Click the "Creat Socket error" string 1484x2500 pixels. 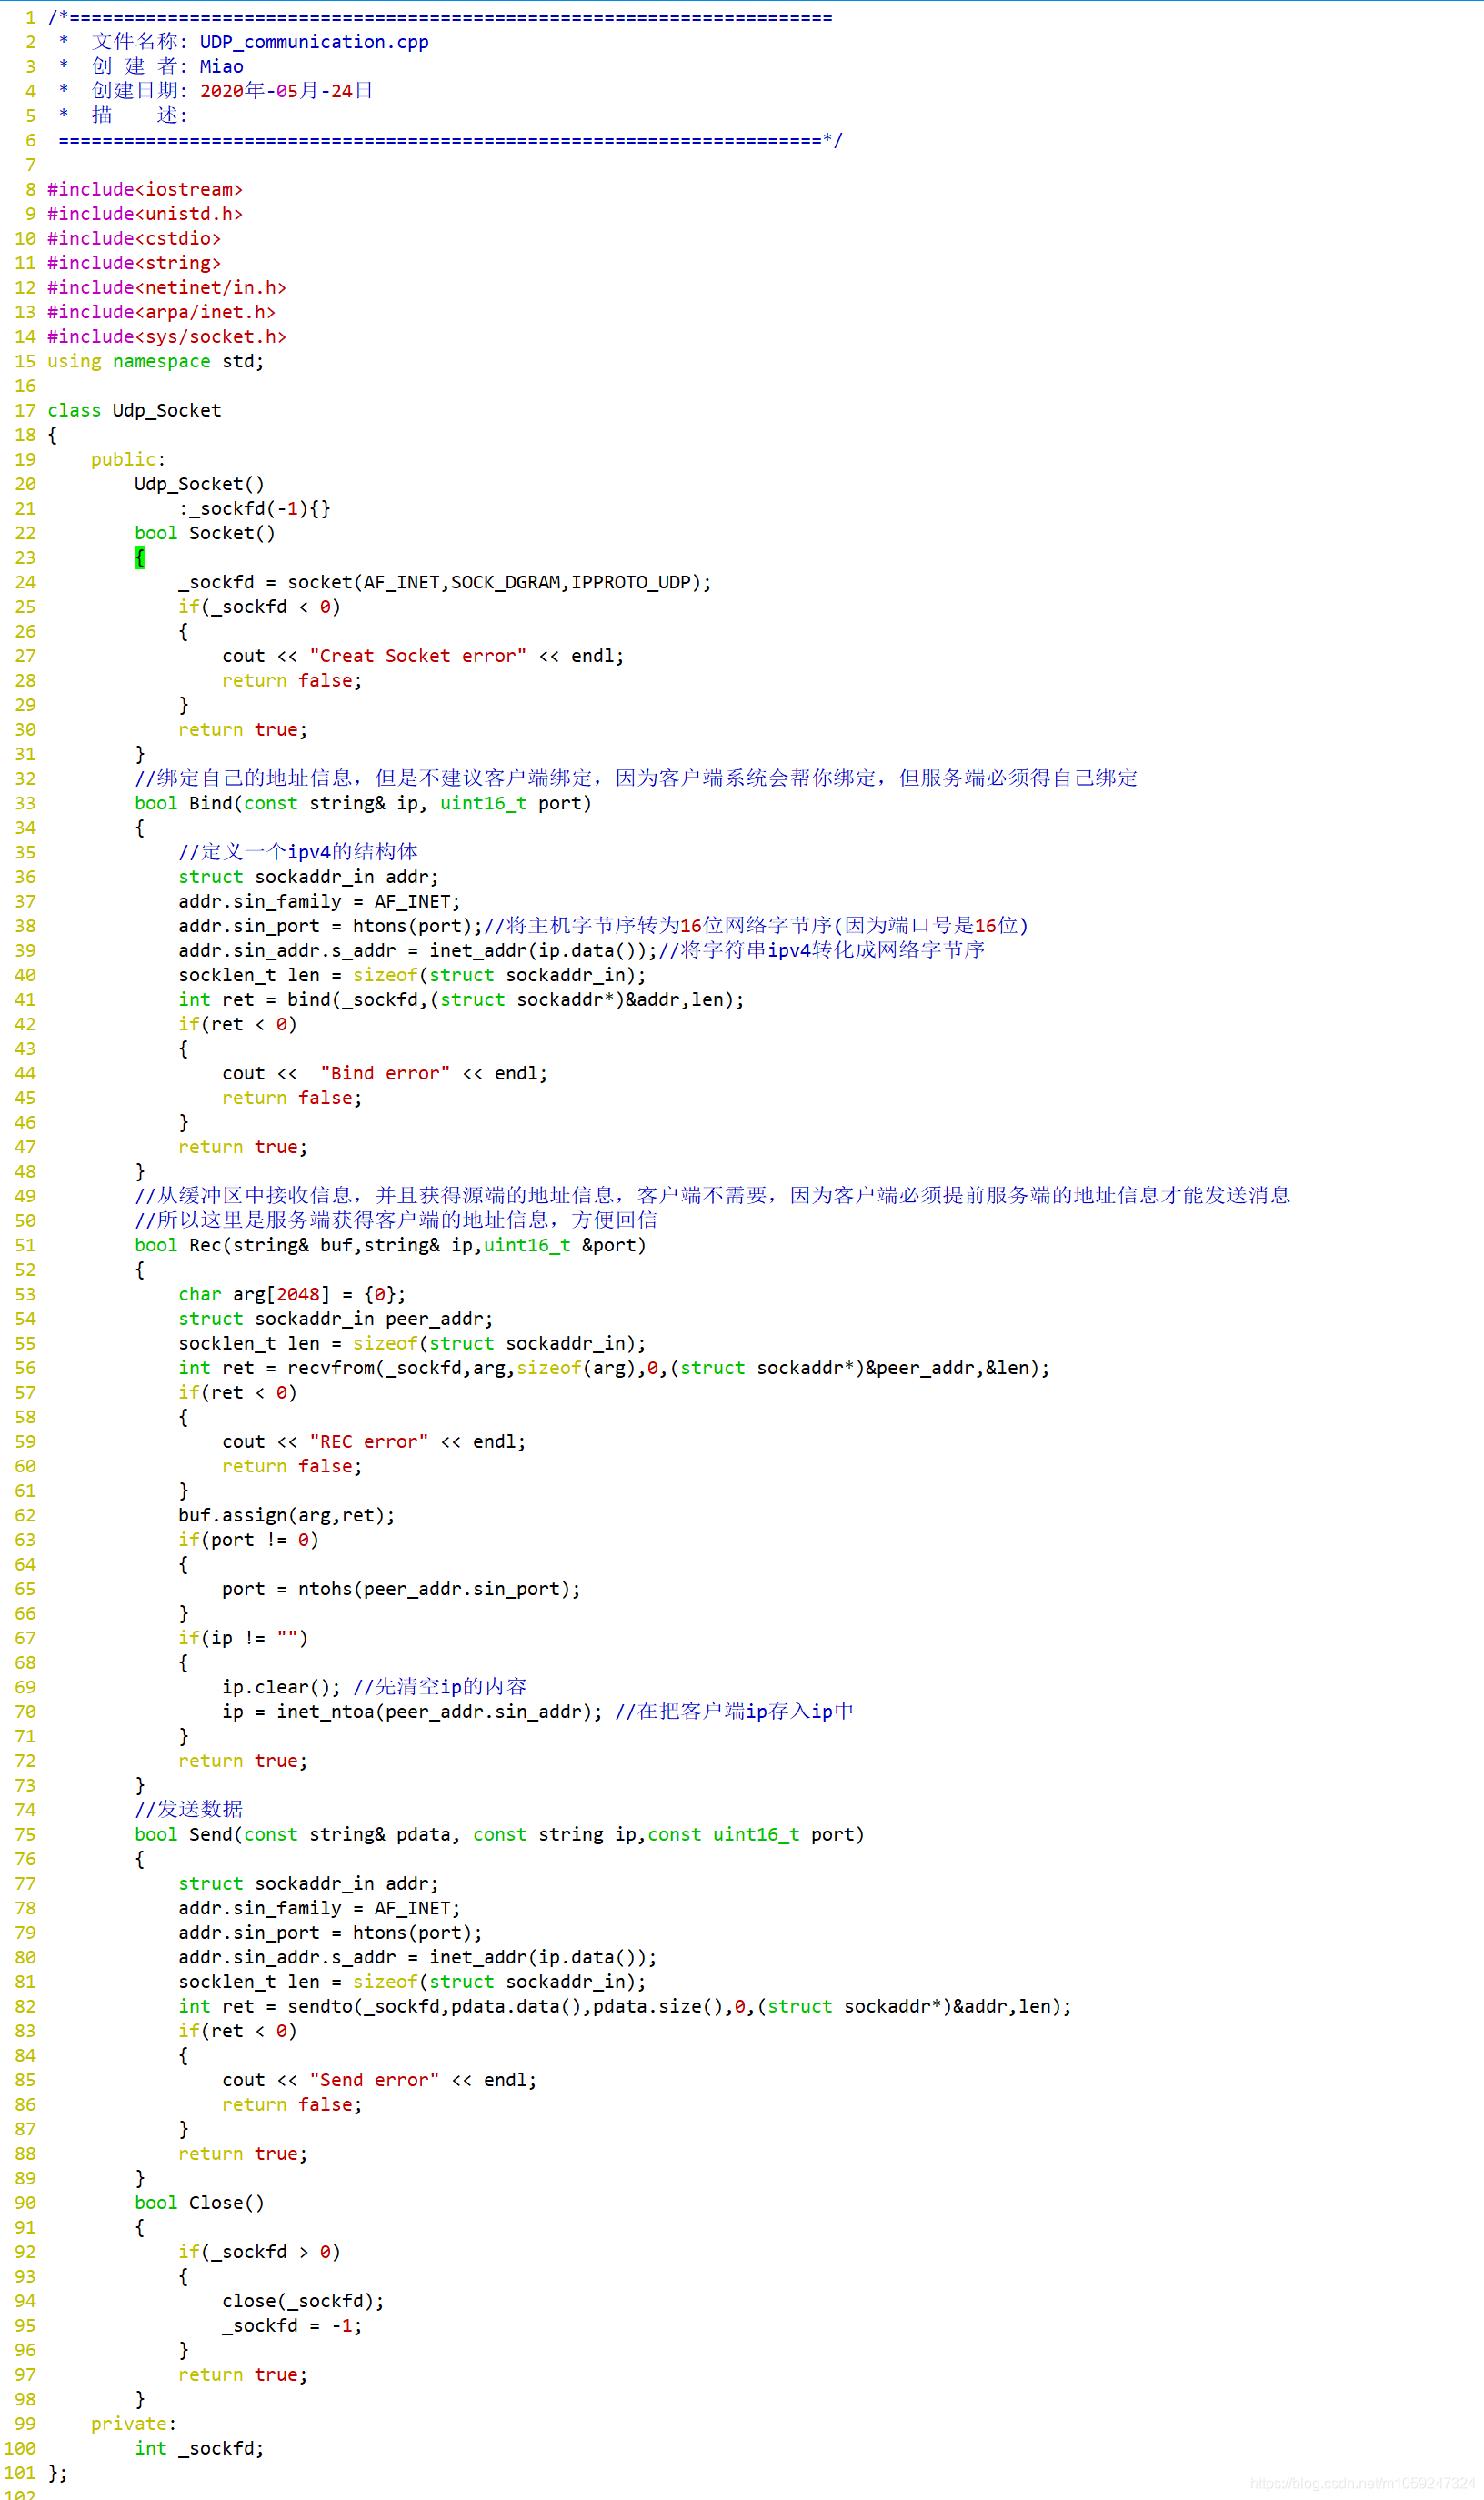(418, 656)
